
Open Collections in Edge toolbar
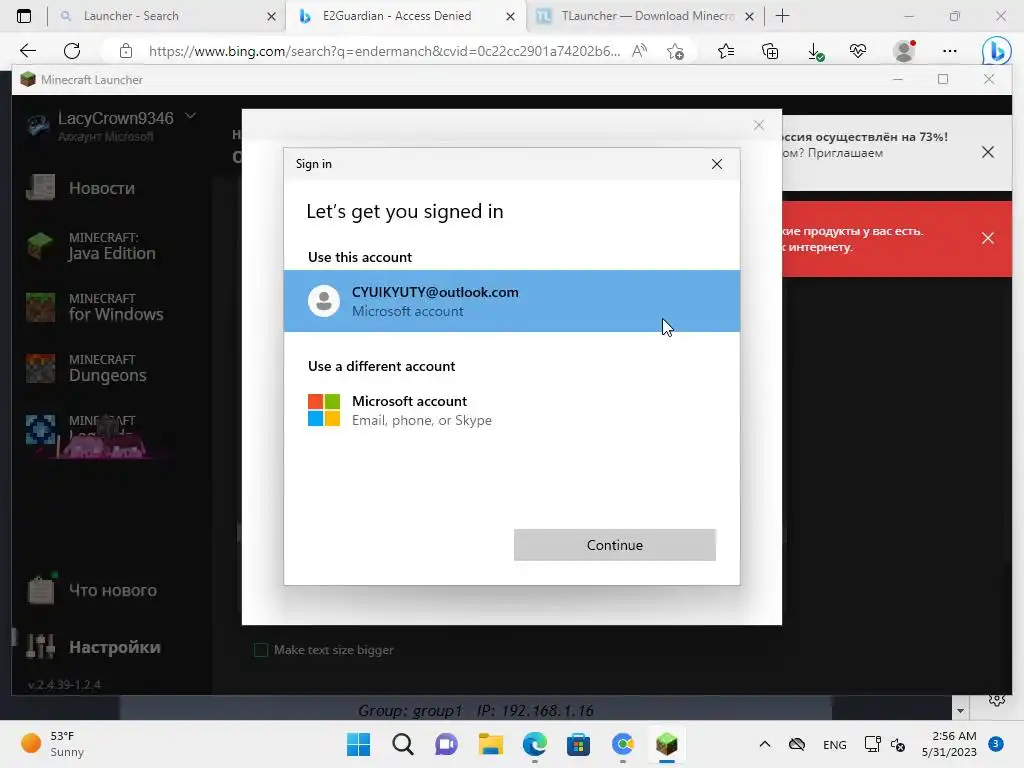pyautogui.click(x=770, y=50)
